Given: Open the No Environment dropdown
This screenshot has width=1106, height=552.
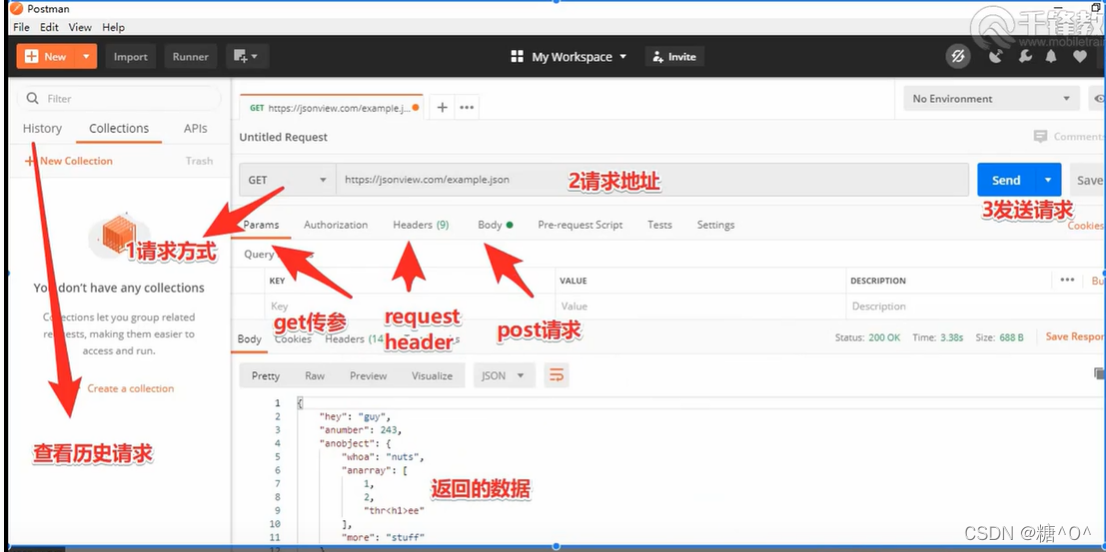Looking at the screenshot, I should (x=991, y=99).
